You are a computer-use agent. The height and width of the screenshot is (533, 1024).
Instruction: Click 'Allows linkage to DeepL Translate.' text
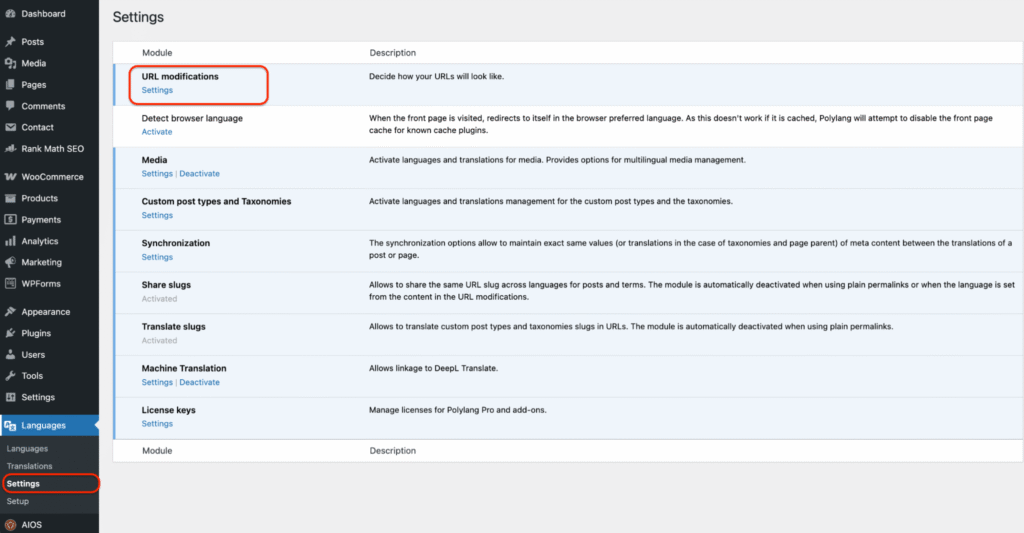pos(434,368)
